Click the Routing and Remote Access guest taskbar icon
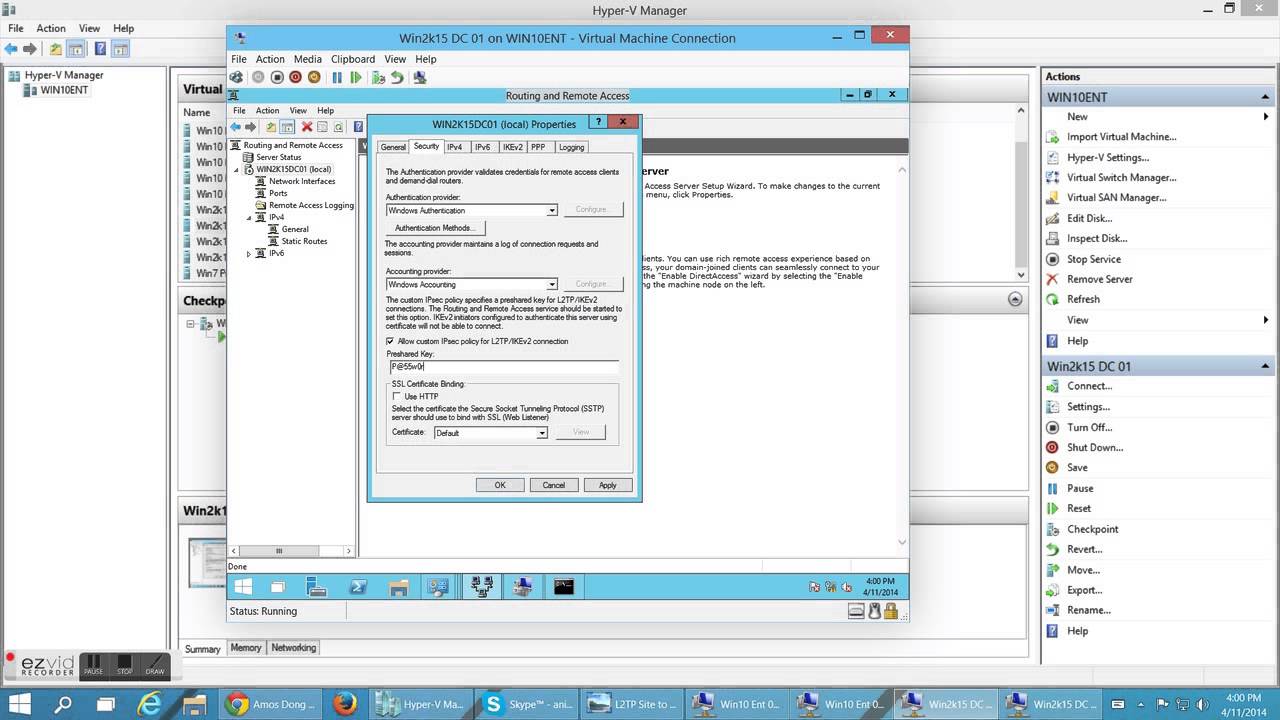 (x=481, y=587)
